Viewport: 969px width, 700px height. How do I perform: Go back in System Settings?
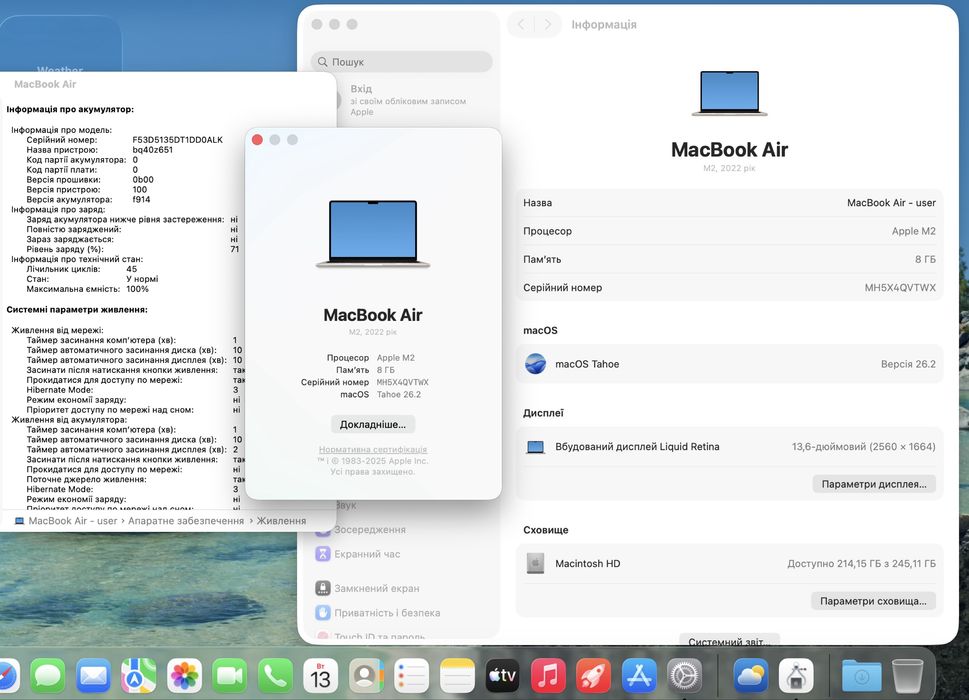(x=521, y=24)
